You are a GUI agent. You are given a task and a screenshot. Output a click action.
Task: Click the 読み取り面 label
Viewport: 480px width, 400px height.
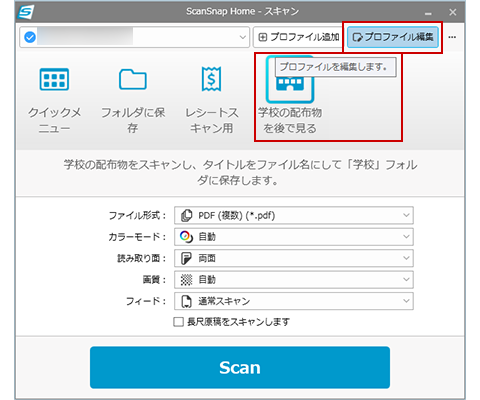click(141, 258)
